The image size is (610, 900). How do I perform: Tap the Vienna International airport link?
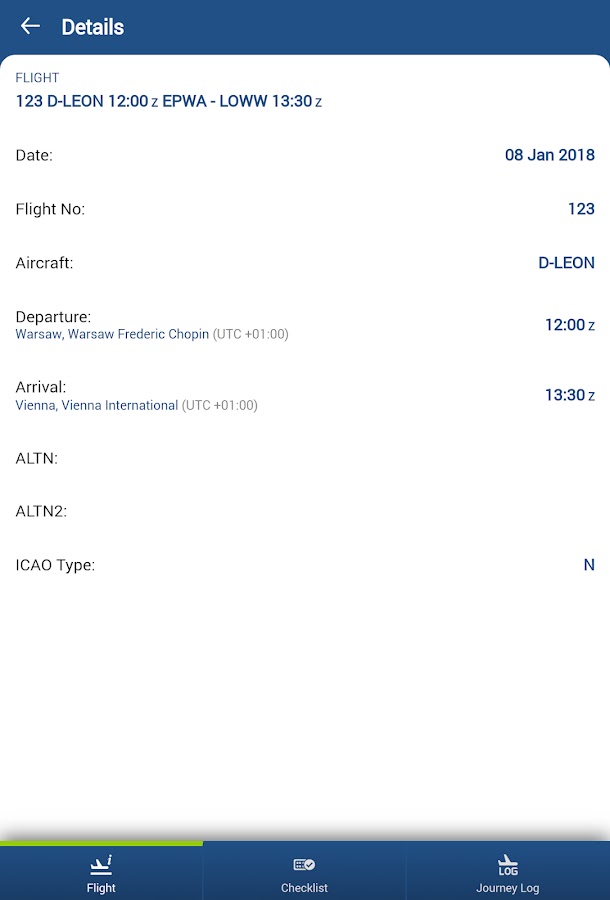point(97,405)
